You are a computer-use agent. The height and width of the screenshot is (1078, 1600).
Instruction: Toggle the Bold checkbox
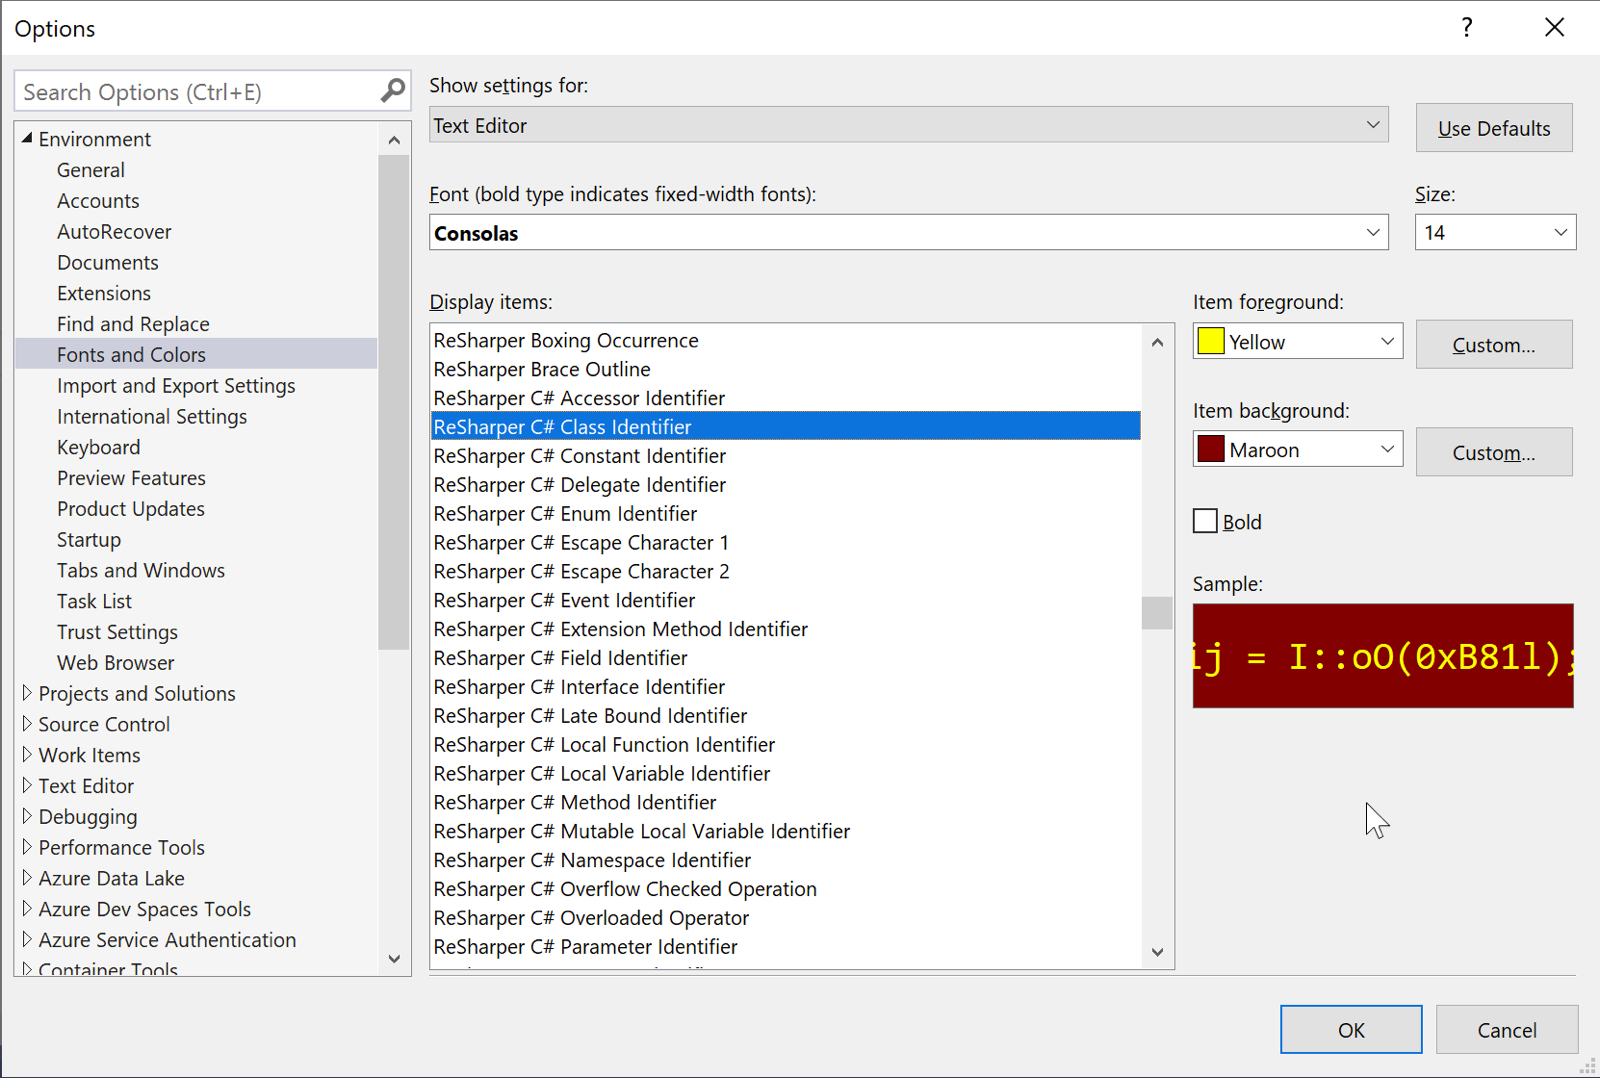pos(1205,521)
